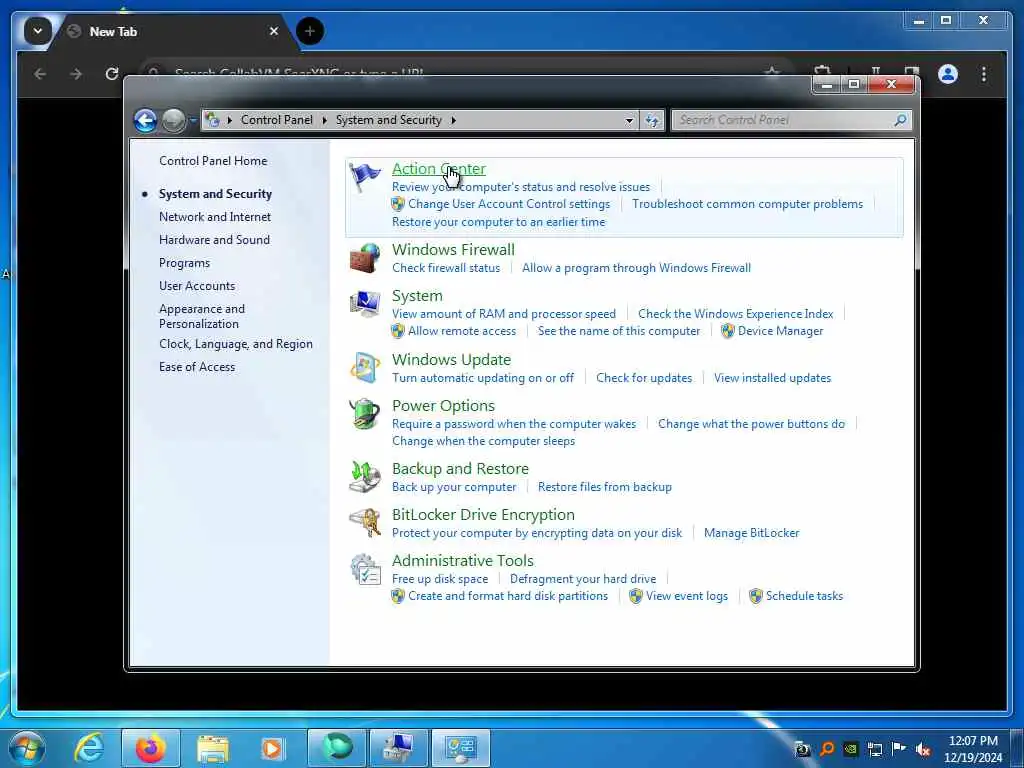Expand the System and Security breadcrumb arrow

pos(453,120)
